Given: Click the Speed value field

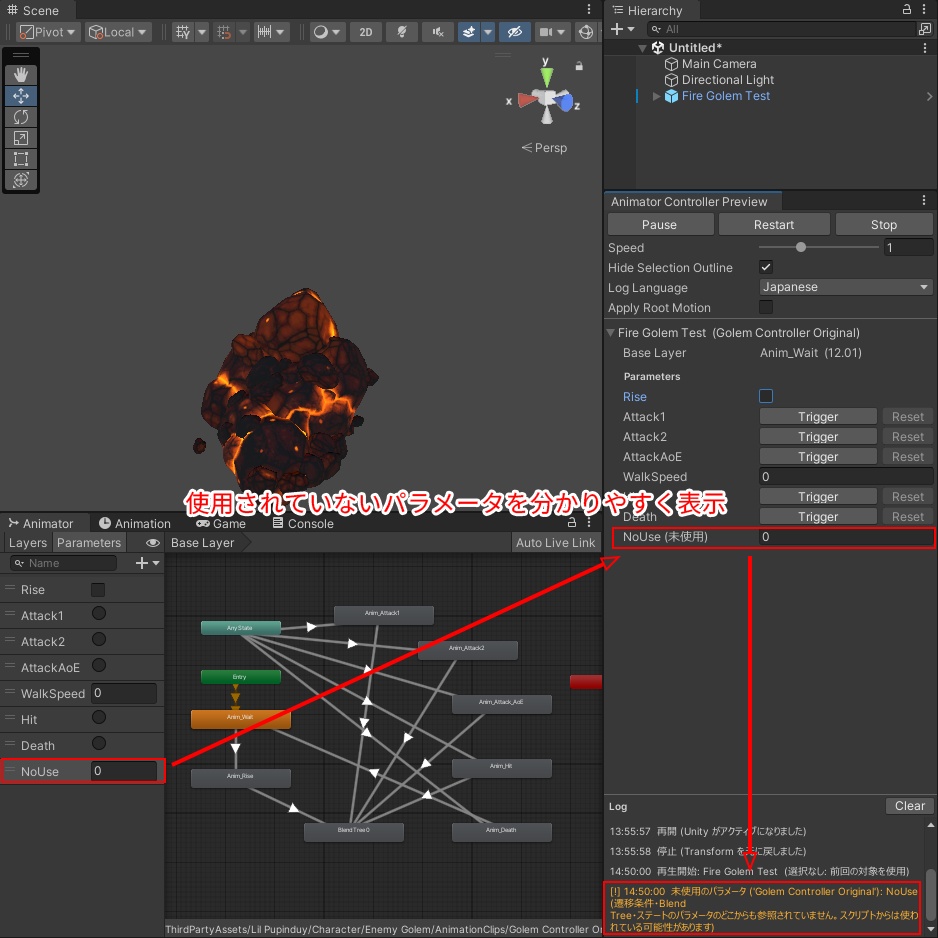Looking at the screenshot, I should 908,248.
